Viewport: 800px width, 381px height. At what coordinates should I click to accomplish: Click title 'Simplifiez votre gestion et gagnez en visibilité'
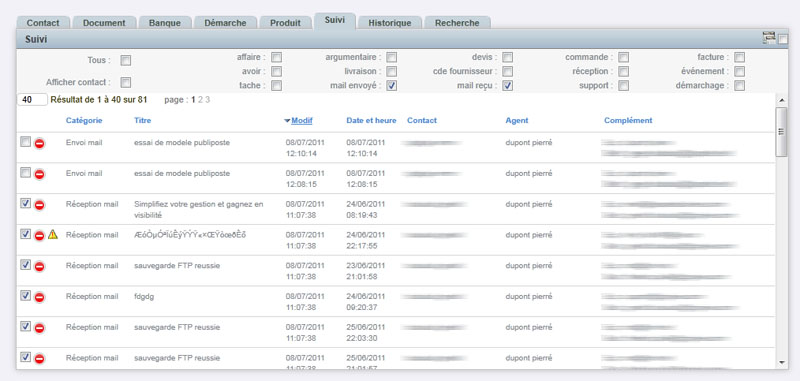(199, 210)
